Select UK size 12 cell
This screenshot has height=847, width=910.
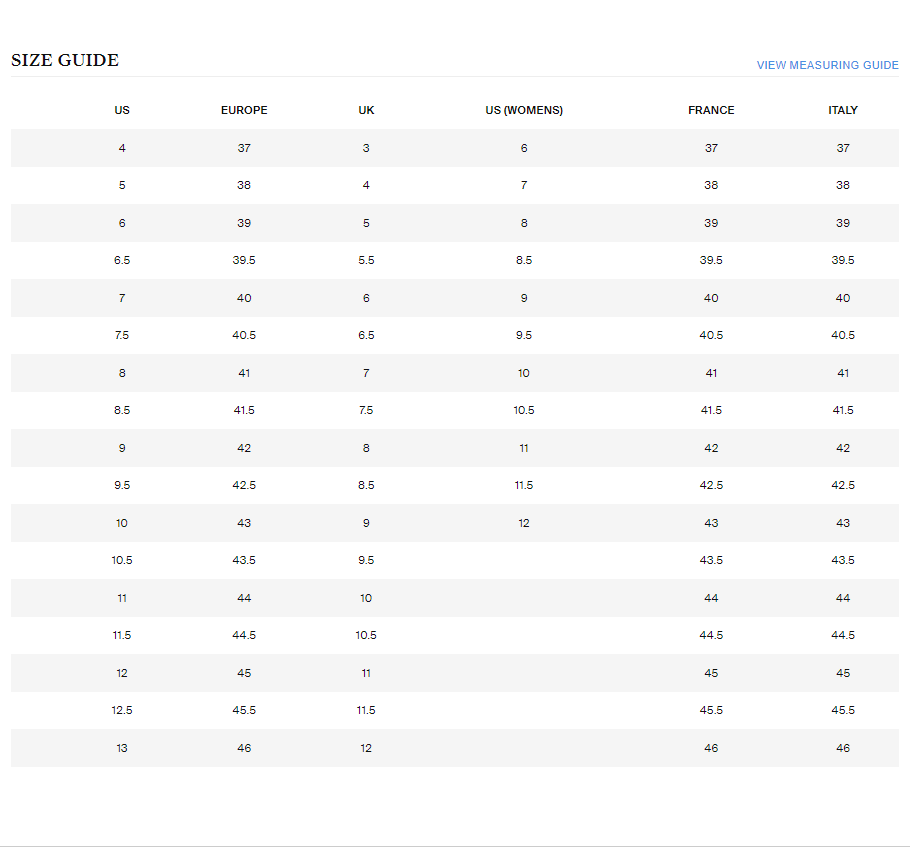pos(366,748)
